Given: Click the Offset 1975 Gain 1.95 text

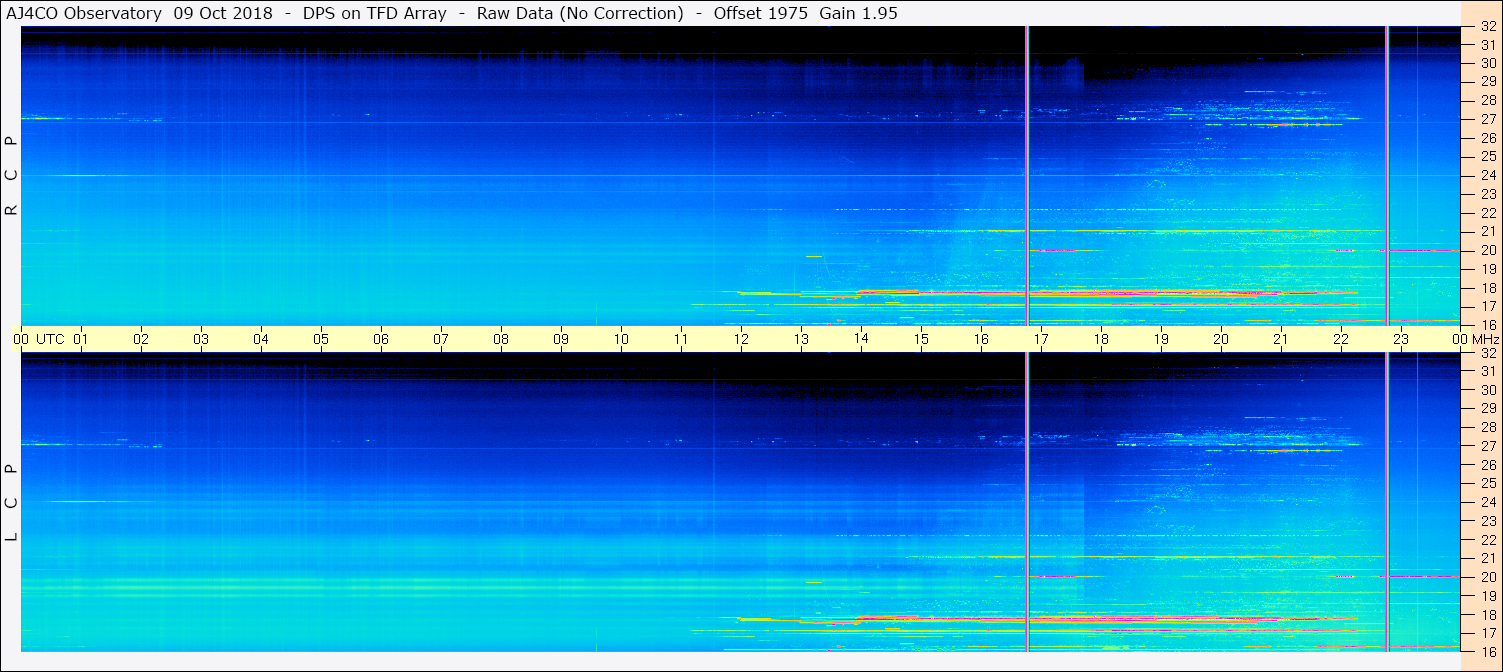Looking at the screenshot, I should click(x=805, y=13).
